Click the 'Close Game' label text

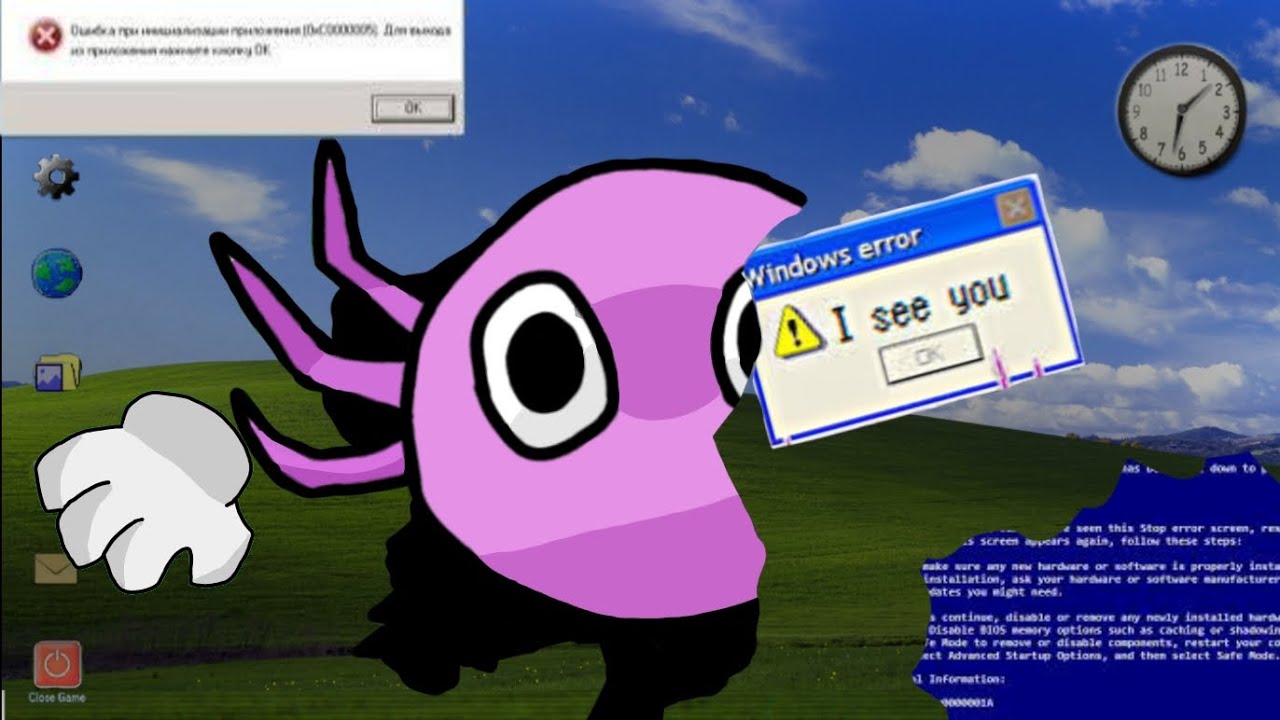coord(57,697)
